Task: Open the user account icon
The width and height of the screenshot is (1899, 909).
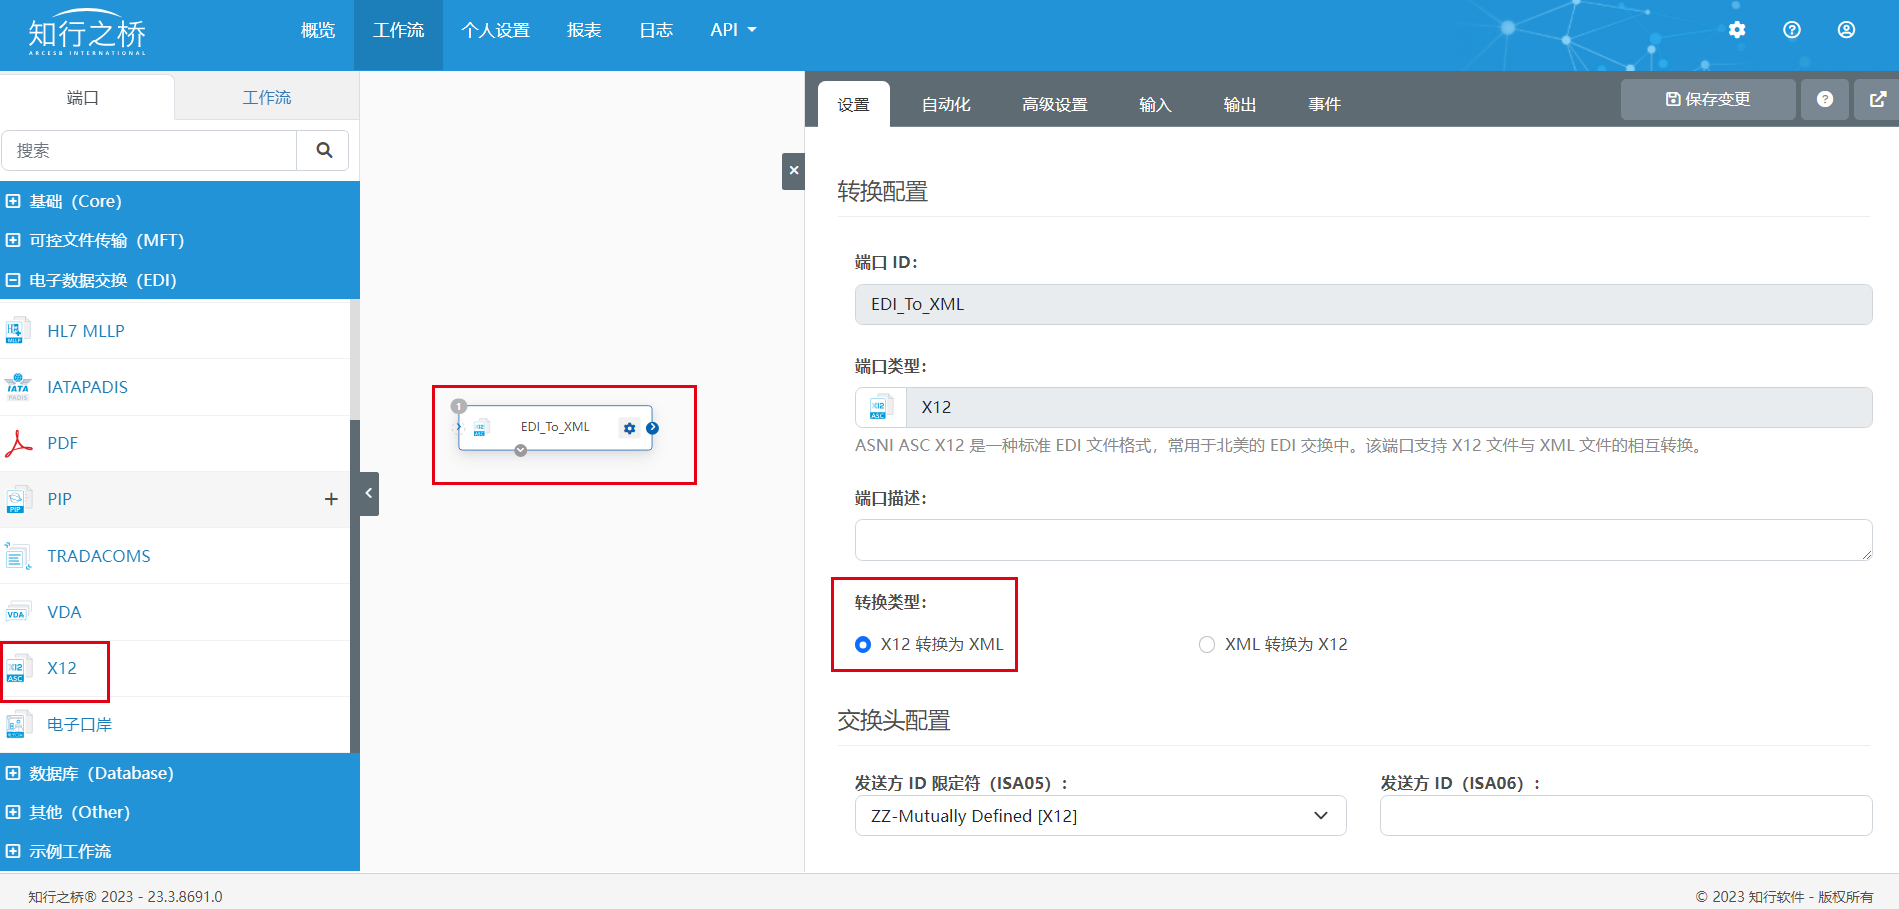Action: pyautogui.click(x=1846, y=30)
